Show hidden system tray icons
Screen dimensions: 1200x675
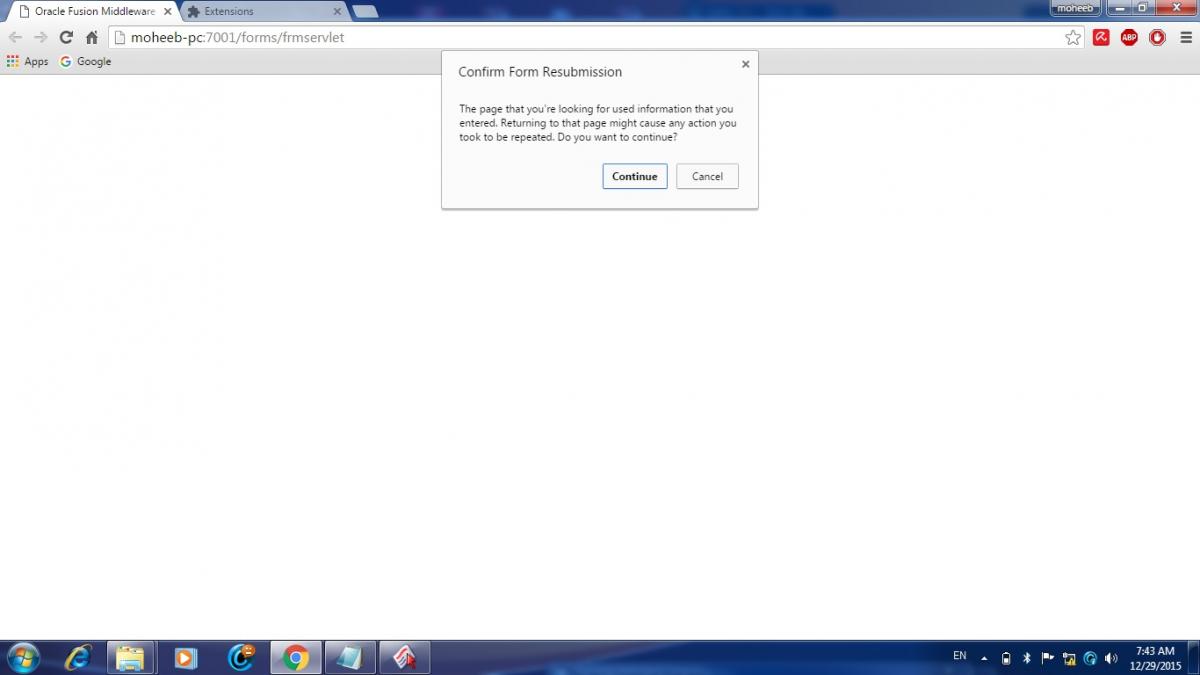coord(984,658)
